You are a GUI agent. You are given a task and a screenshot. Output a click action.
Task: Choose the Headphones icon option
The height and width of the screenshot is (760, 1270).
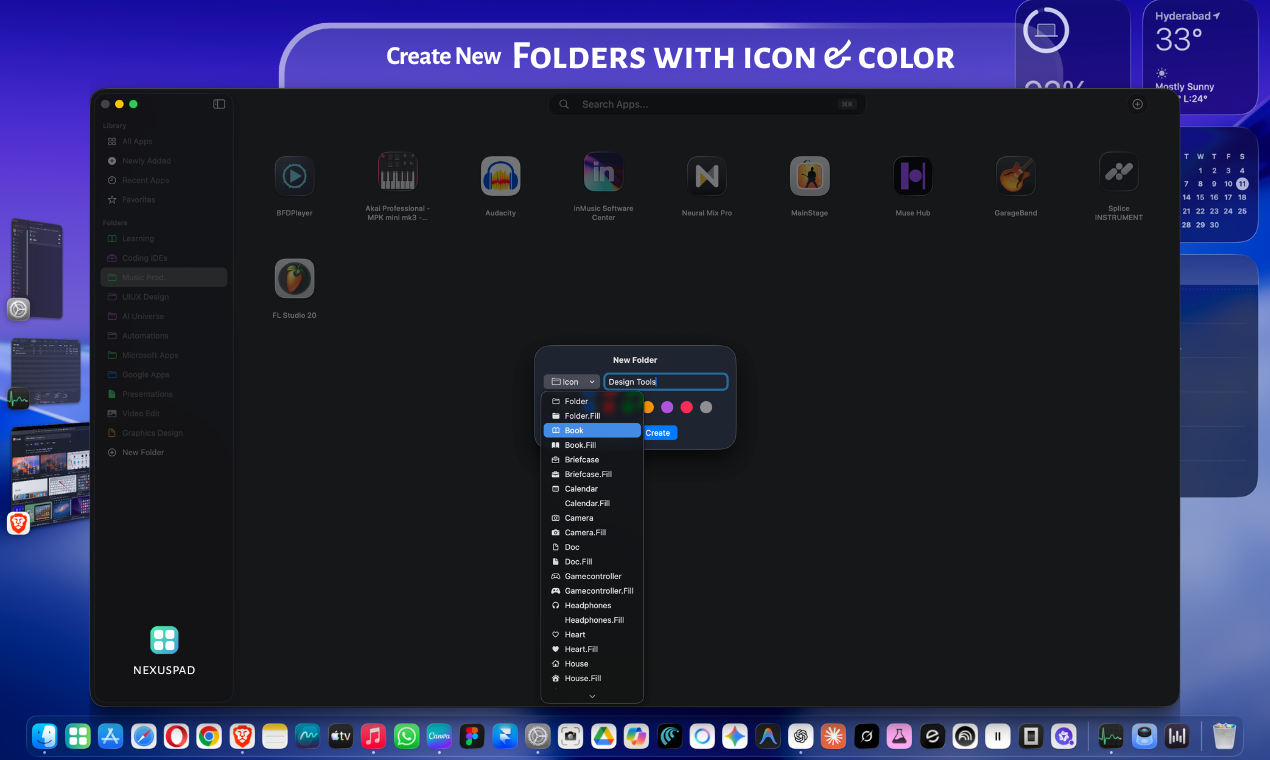tap(592, 605)
